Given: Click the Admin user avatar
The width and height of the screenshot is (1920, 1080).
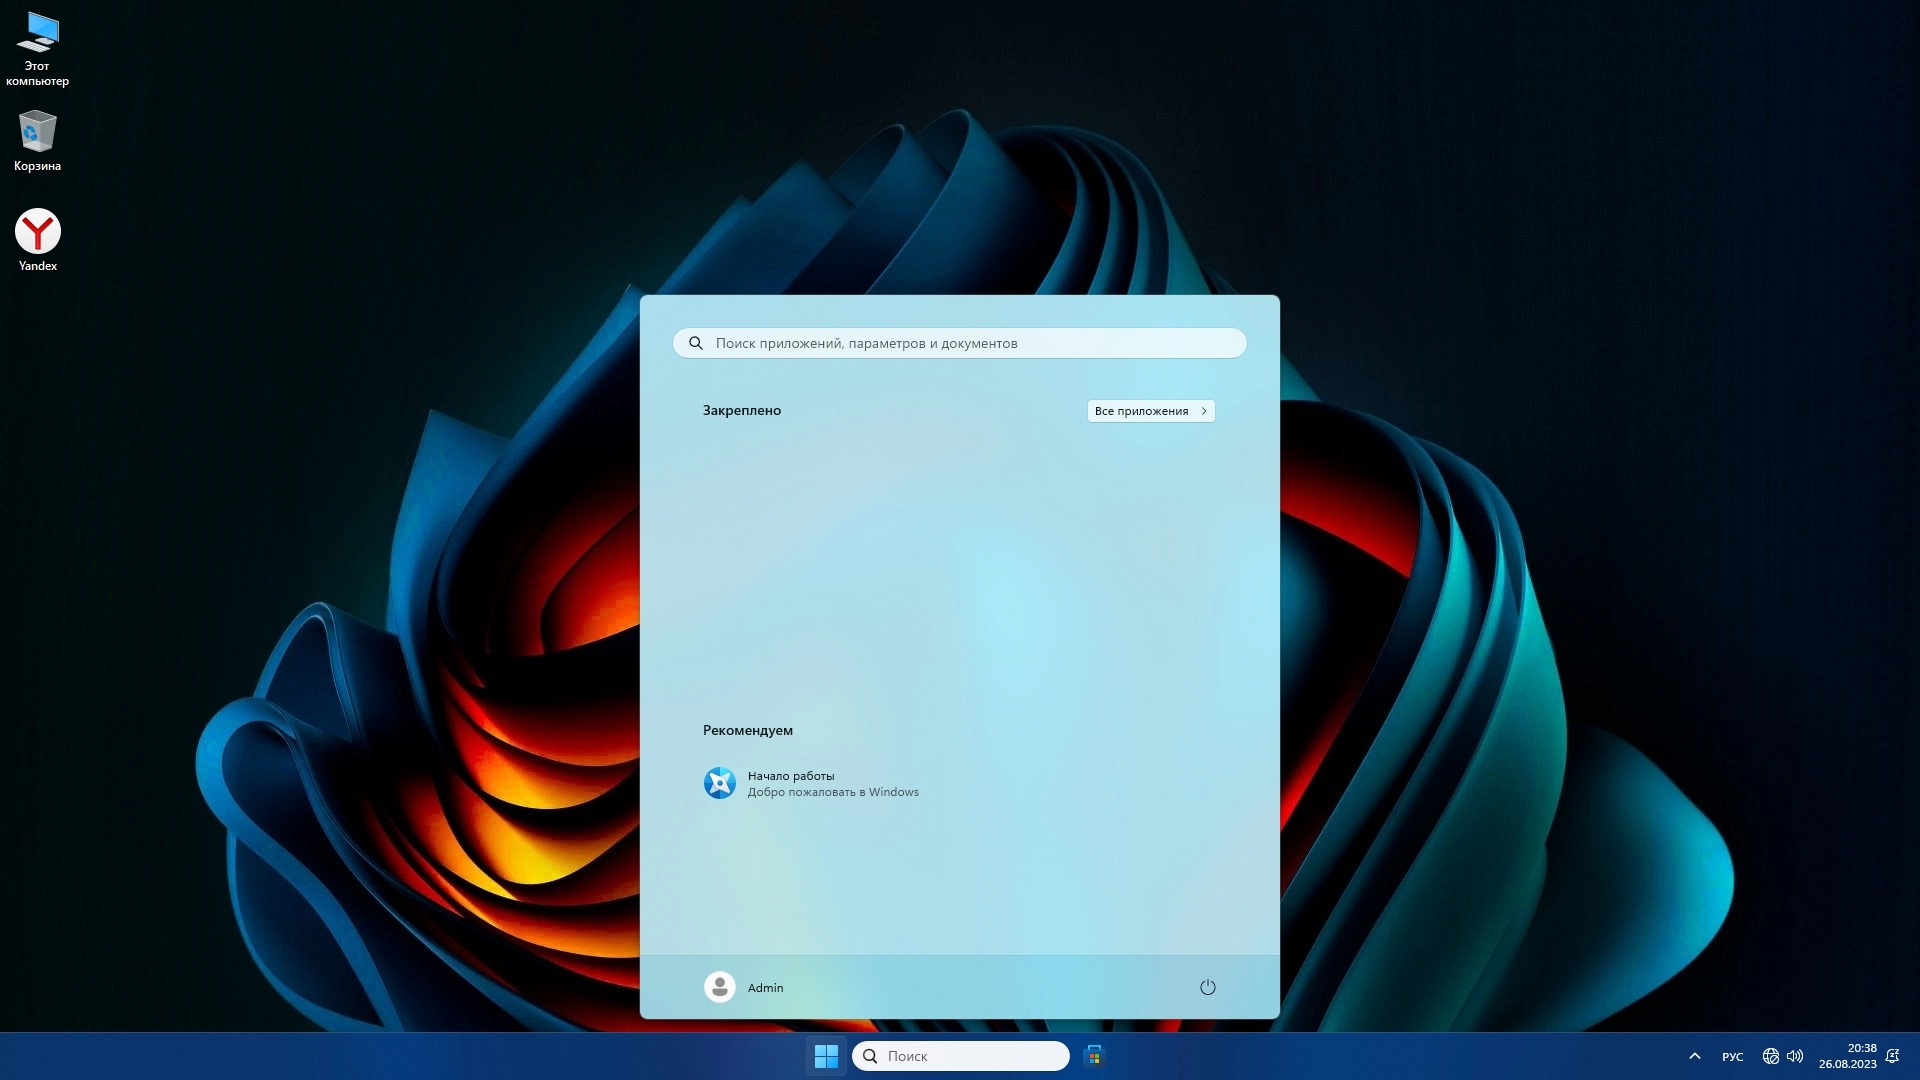Looking at the screenshot, I should [720, 987].
